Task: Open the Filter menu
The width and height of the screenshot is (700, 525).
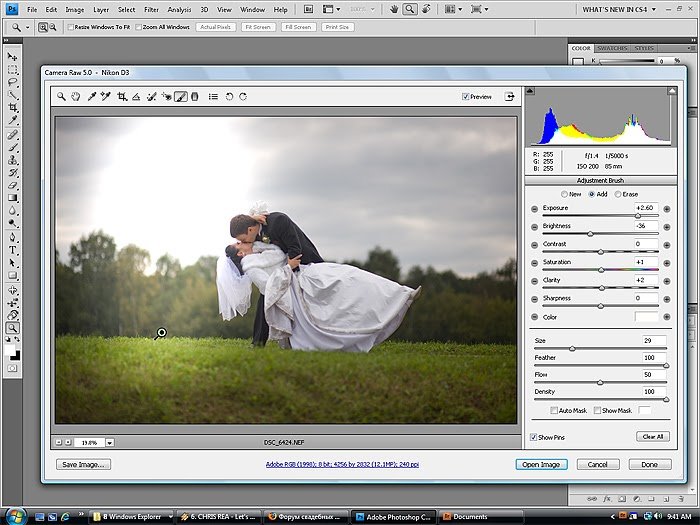Action: [151, 9]
